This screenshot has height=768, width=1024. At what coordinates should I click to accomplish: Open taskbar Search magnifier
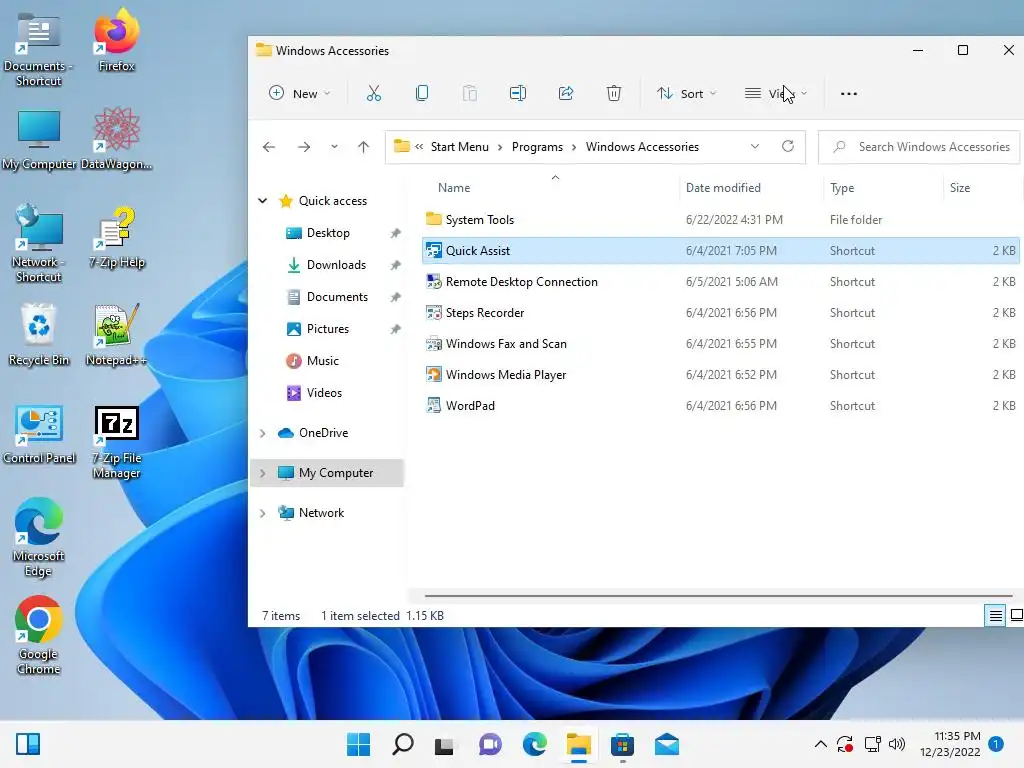tap(402, 744)
